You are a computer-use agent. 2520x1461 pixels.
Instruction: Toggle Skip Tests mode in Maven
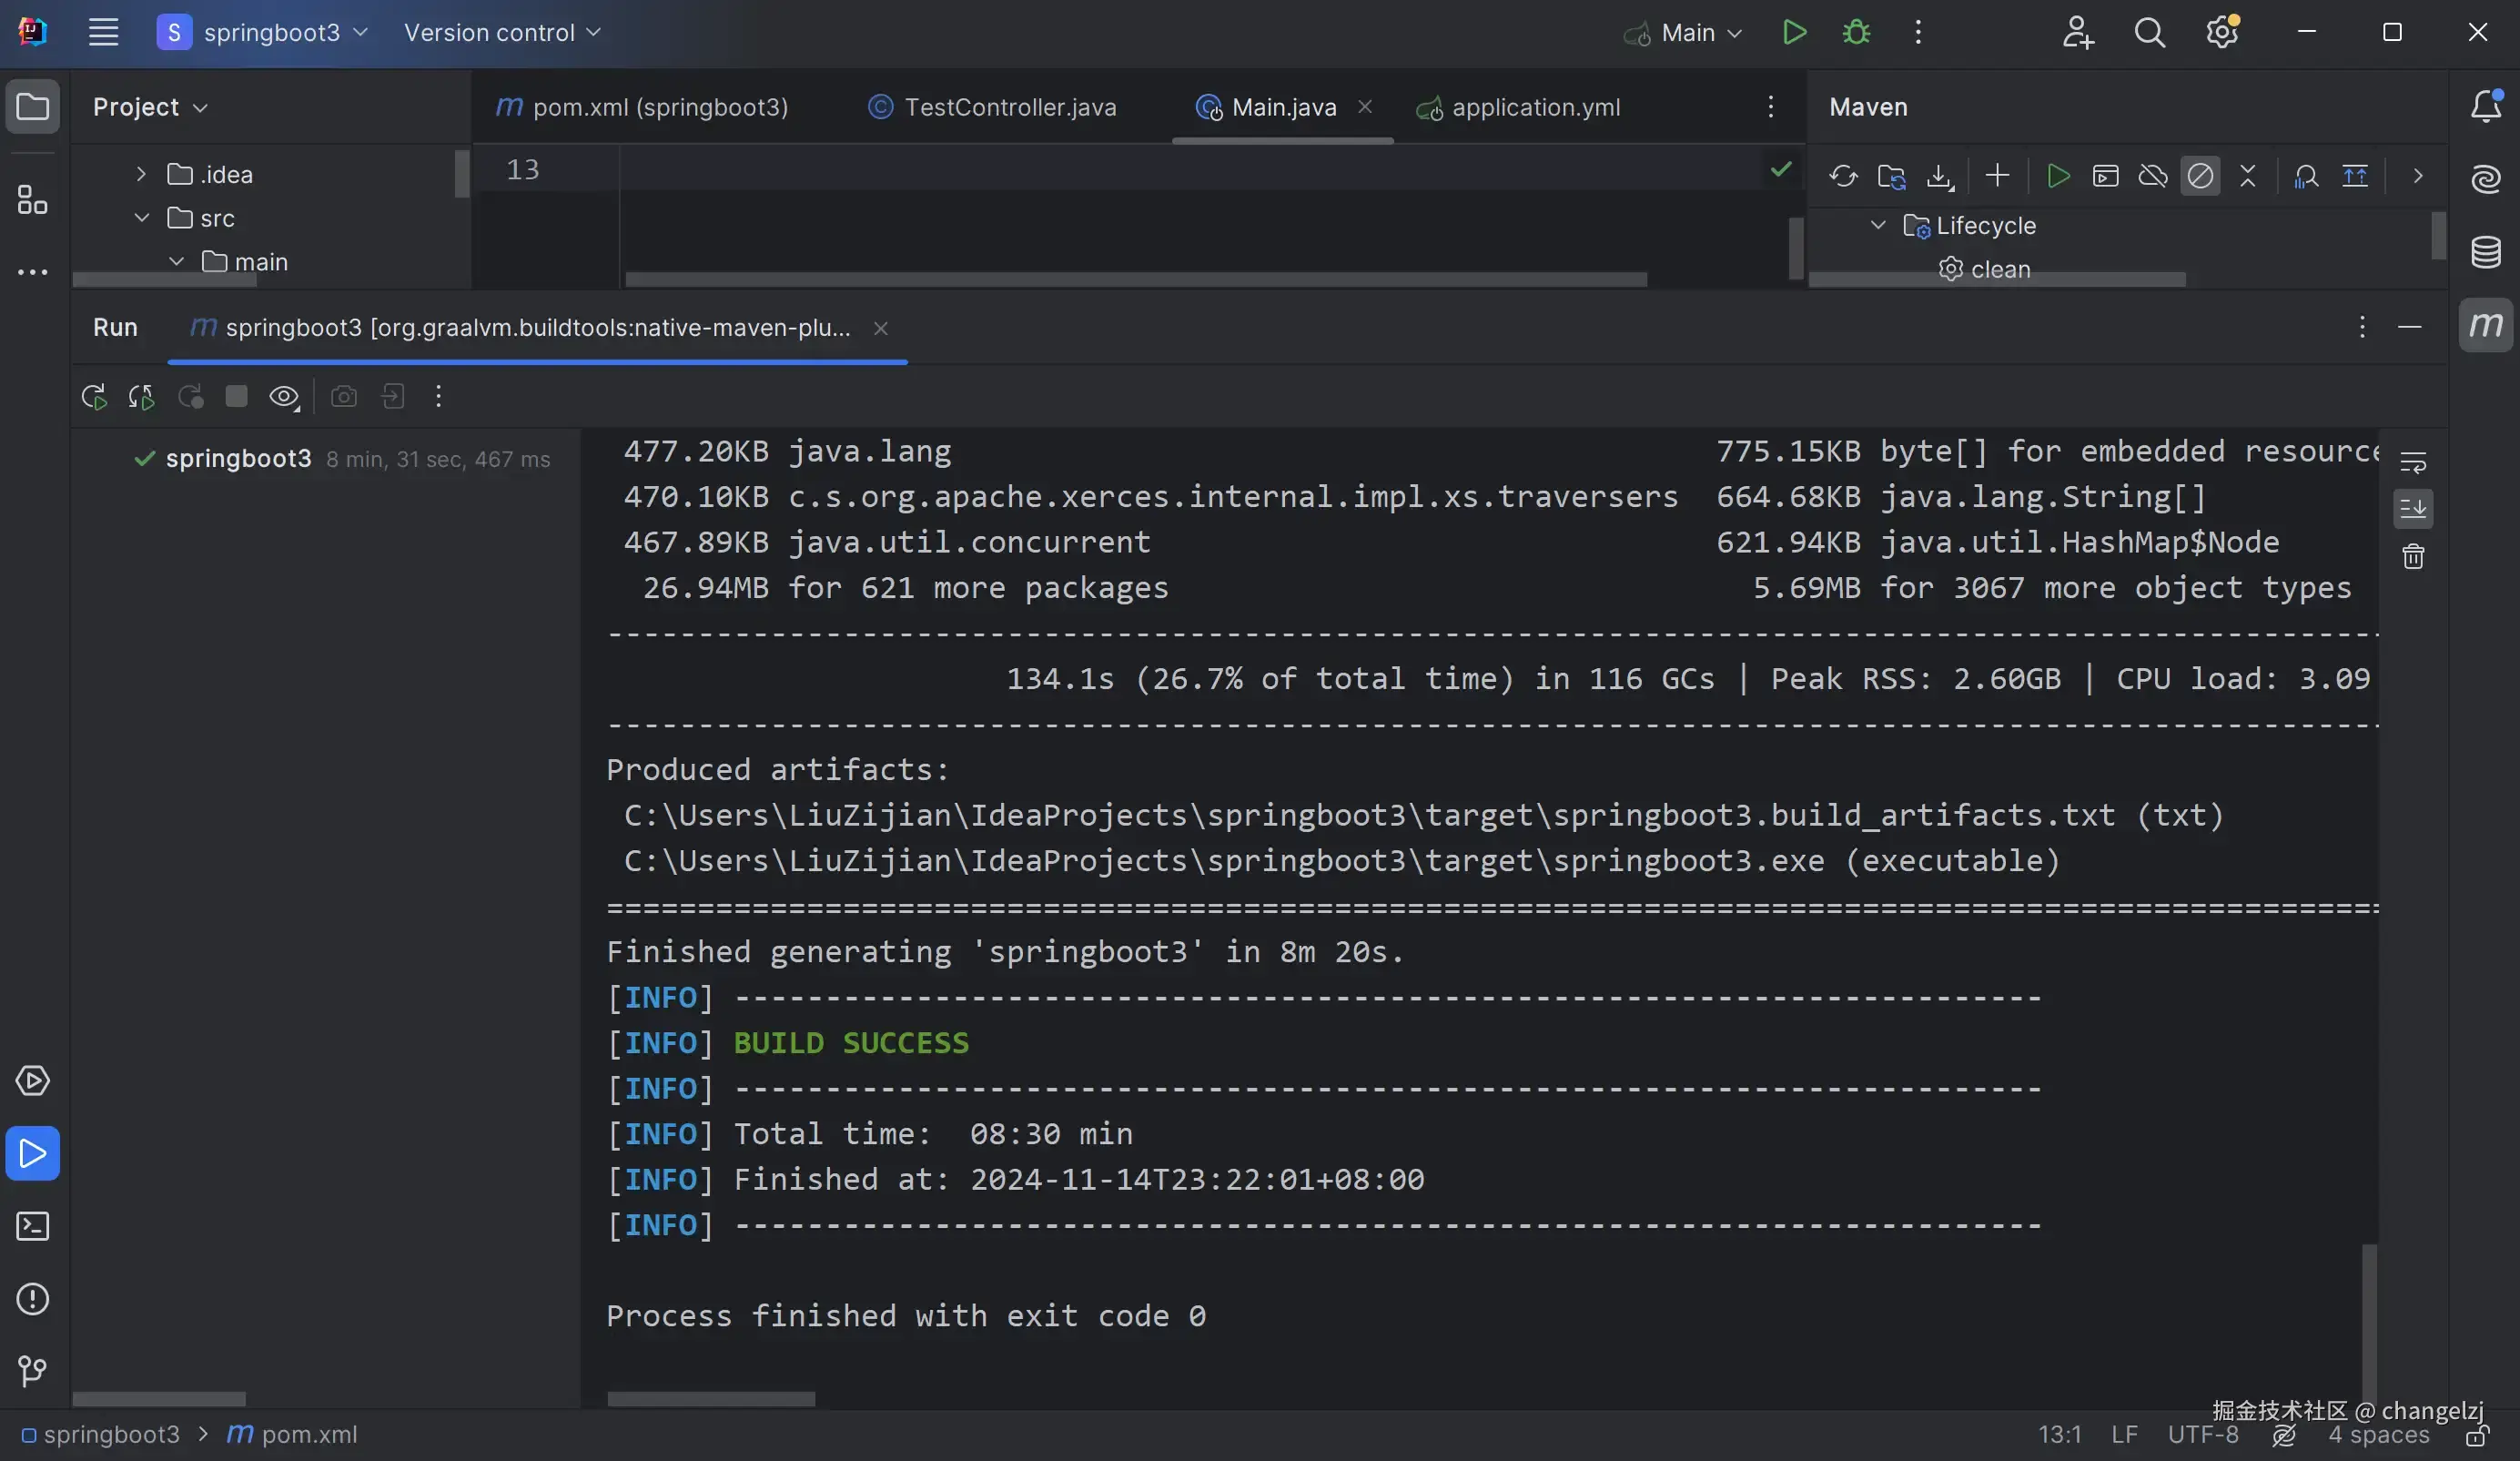click(2200, 176)
